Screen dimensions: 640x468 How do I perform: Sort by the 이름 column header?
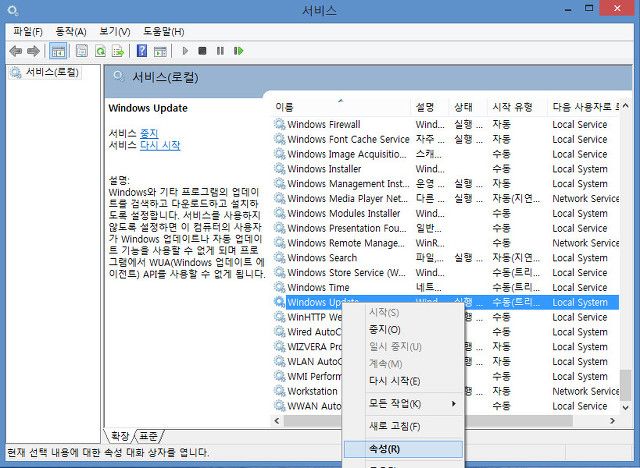(x=341, y=107)
